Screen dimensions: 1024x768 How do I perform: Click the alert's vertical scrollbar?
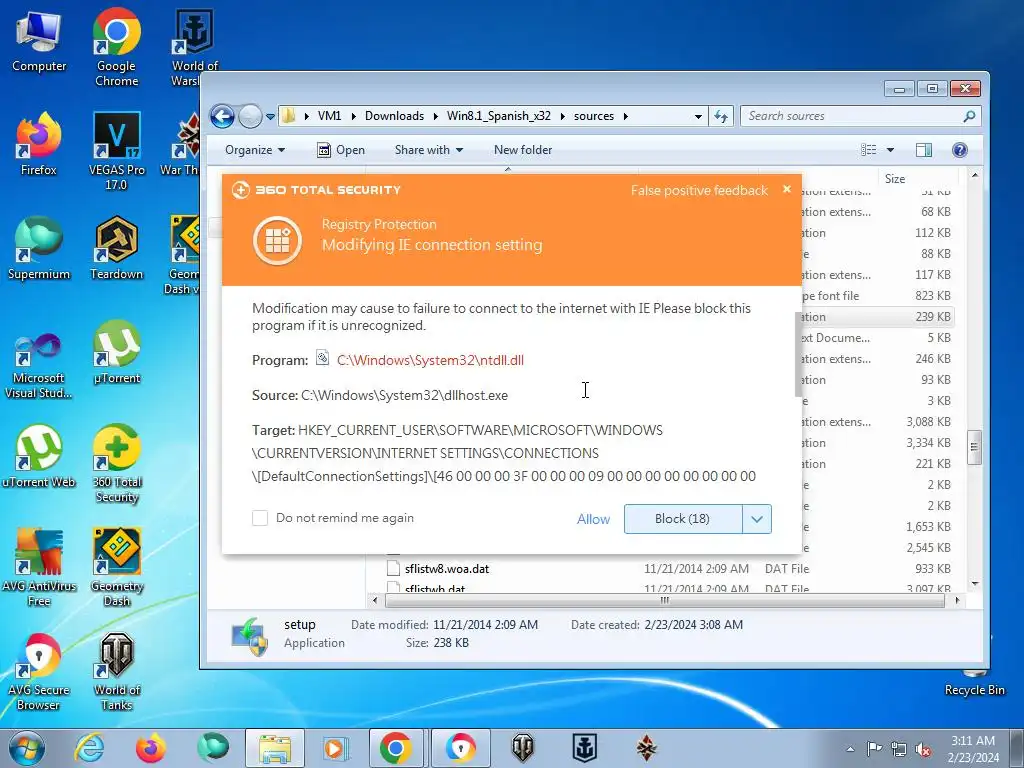click(798, 355)
